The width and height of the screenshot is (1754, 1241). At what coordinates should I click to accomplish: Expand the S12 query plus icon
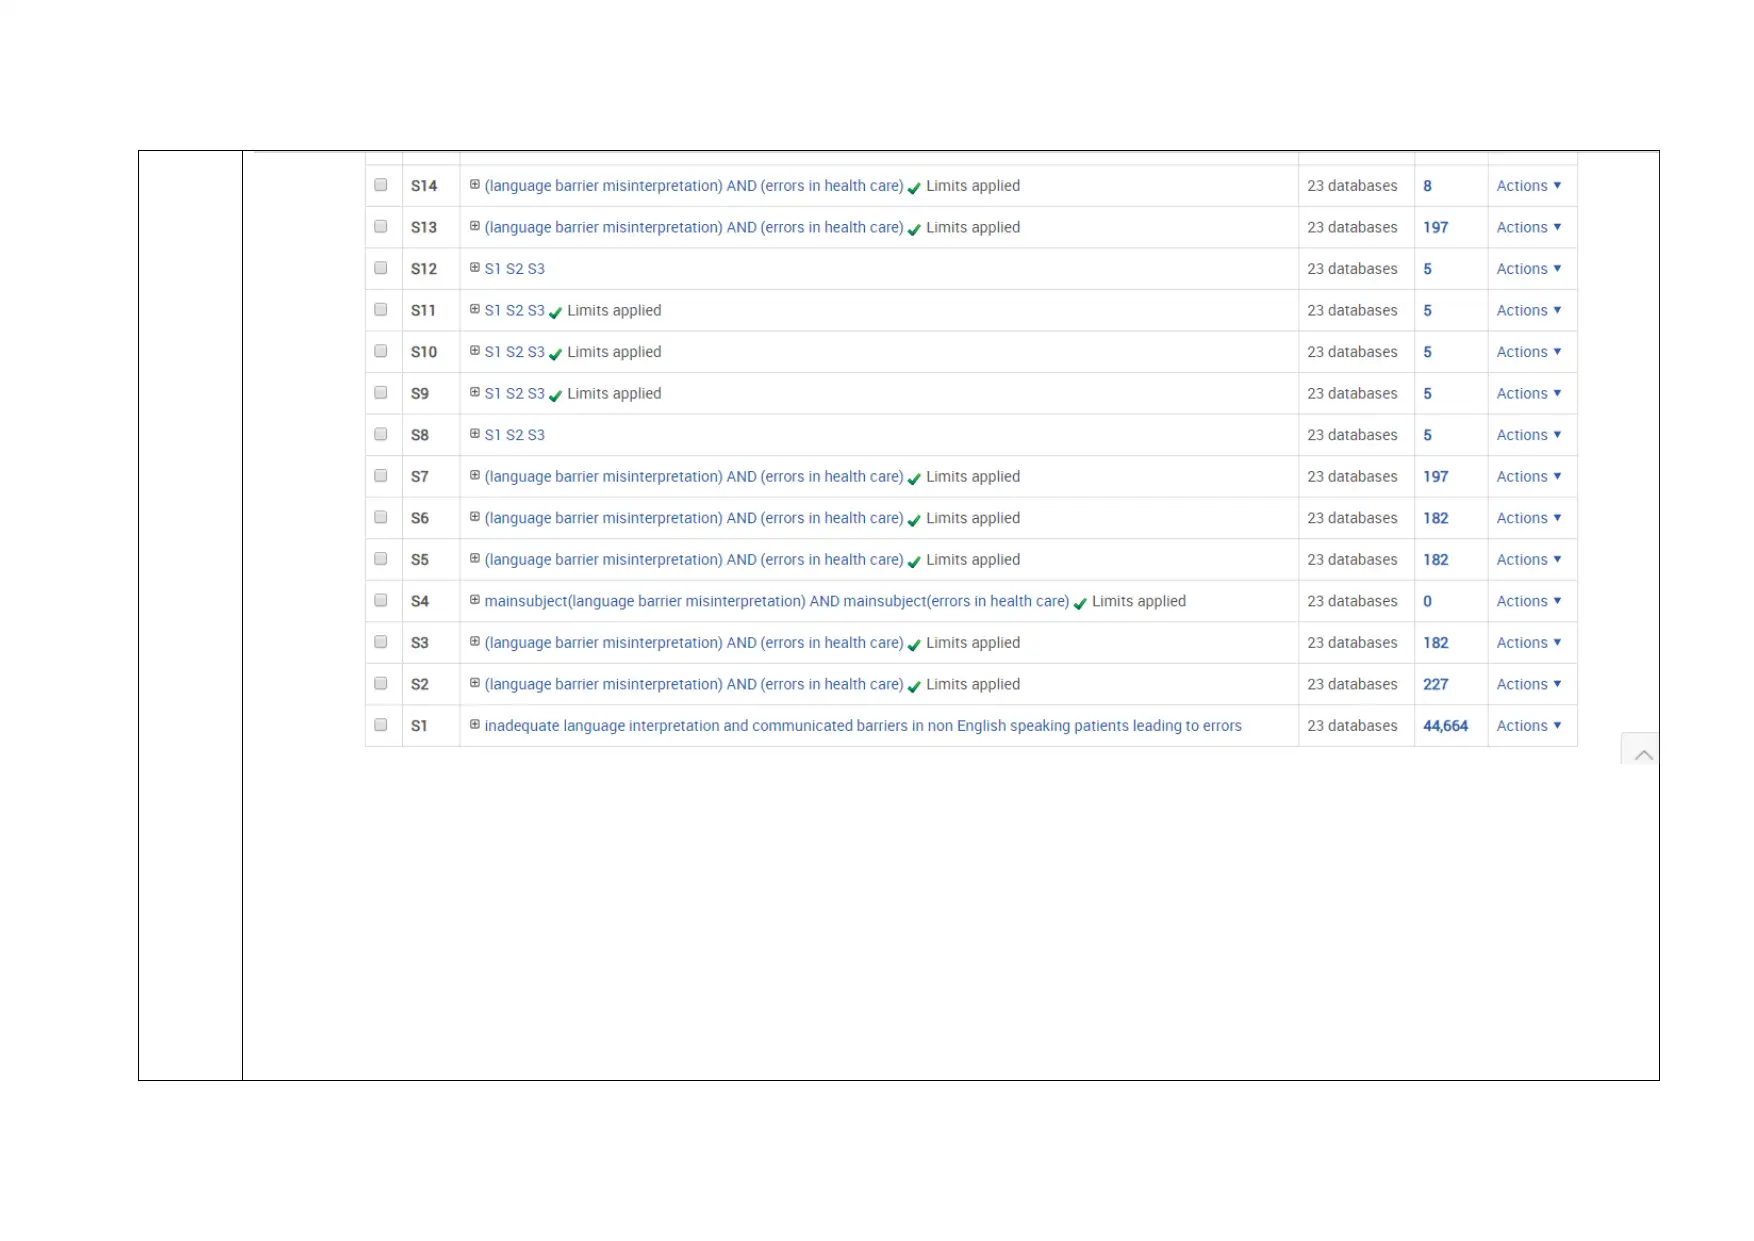475,267
